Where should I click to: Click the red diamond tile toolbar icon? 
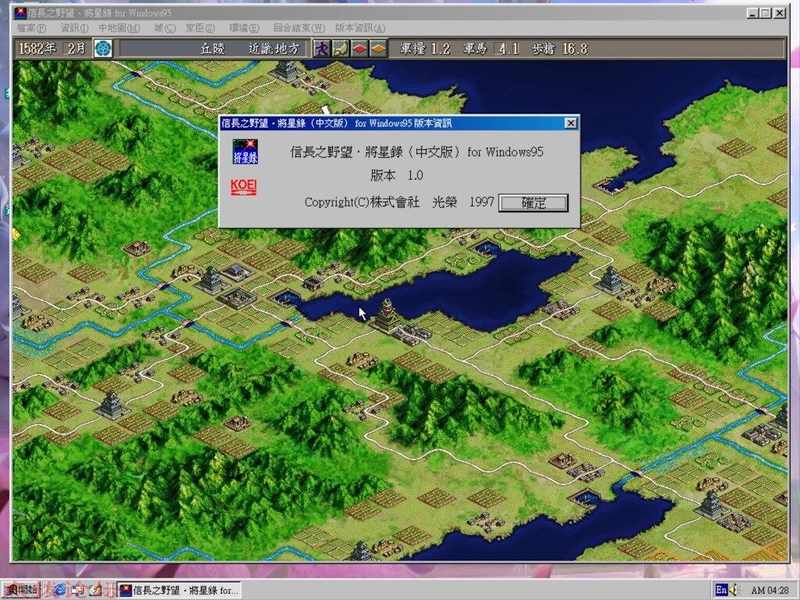point(359,49)
